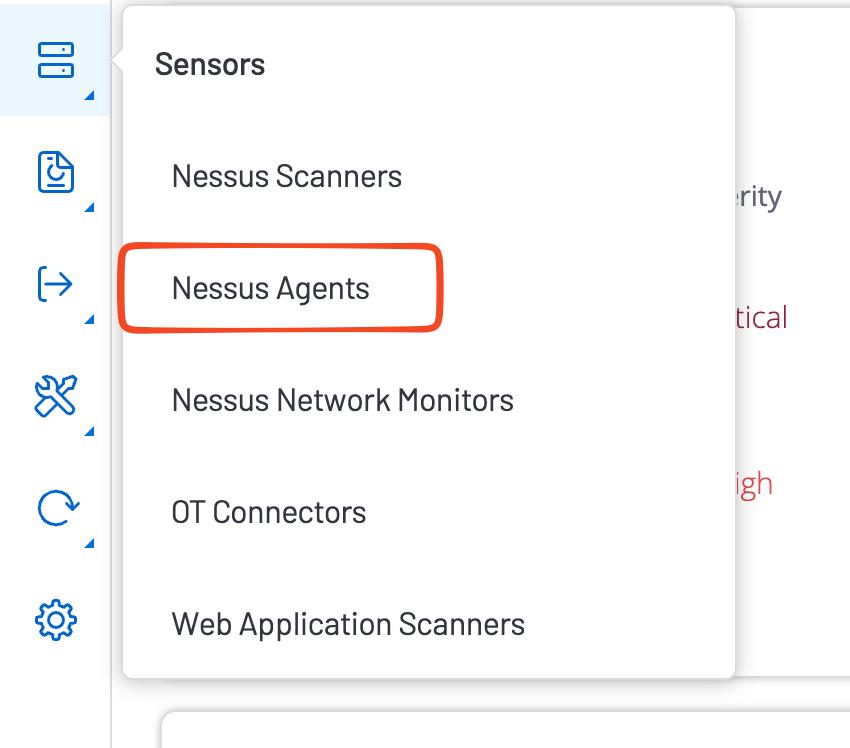Expand the small triangle beside the Sensors icon
This screenshot has height=748, width=850.
pyautogui.click(x=90, y=96)
